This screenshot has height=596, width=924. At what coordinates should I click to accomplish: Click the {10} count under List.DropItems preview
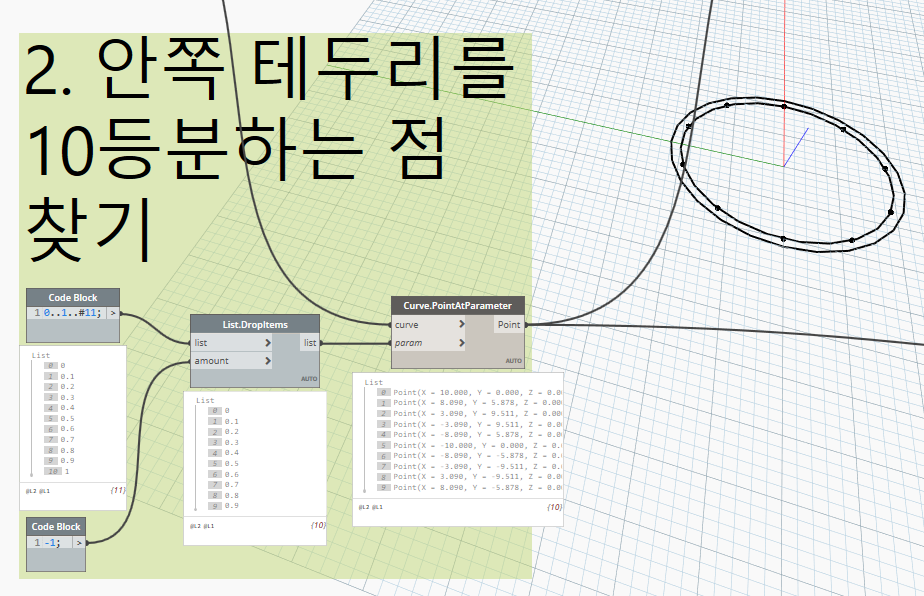pyautogui.click(x=318, y=525)
